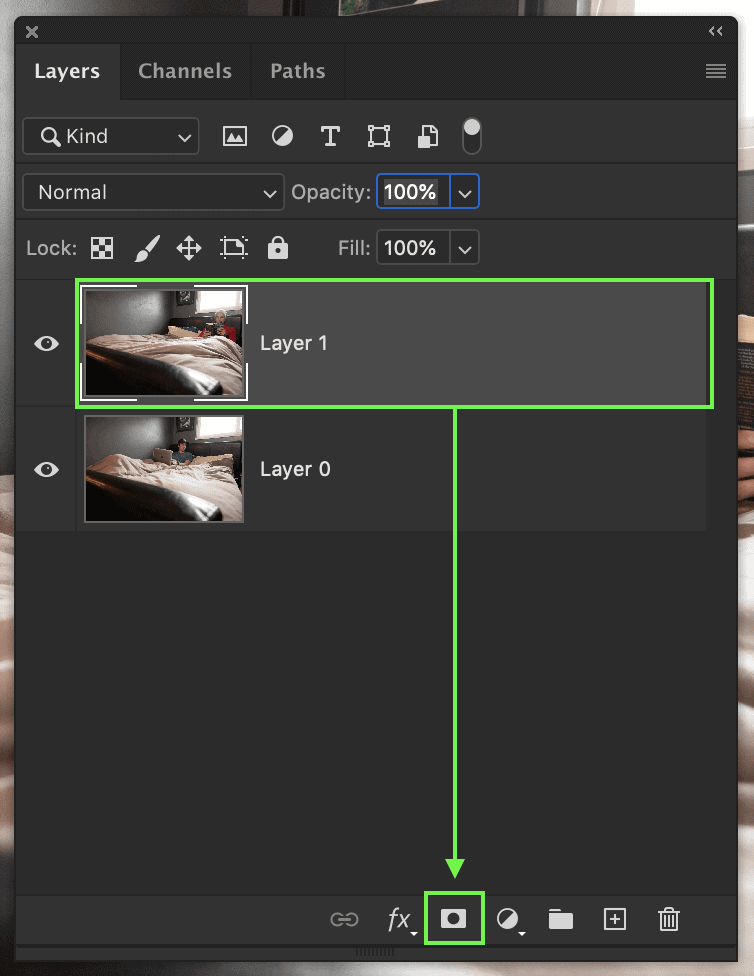Click the Opacity label
Screen dimensions: 754x976
331,192
